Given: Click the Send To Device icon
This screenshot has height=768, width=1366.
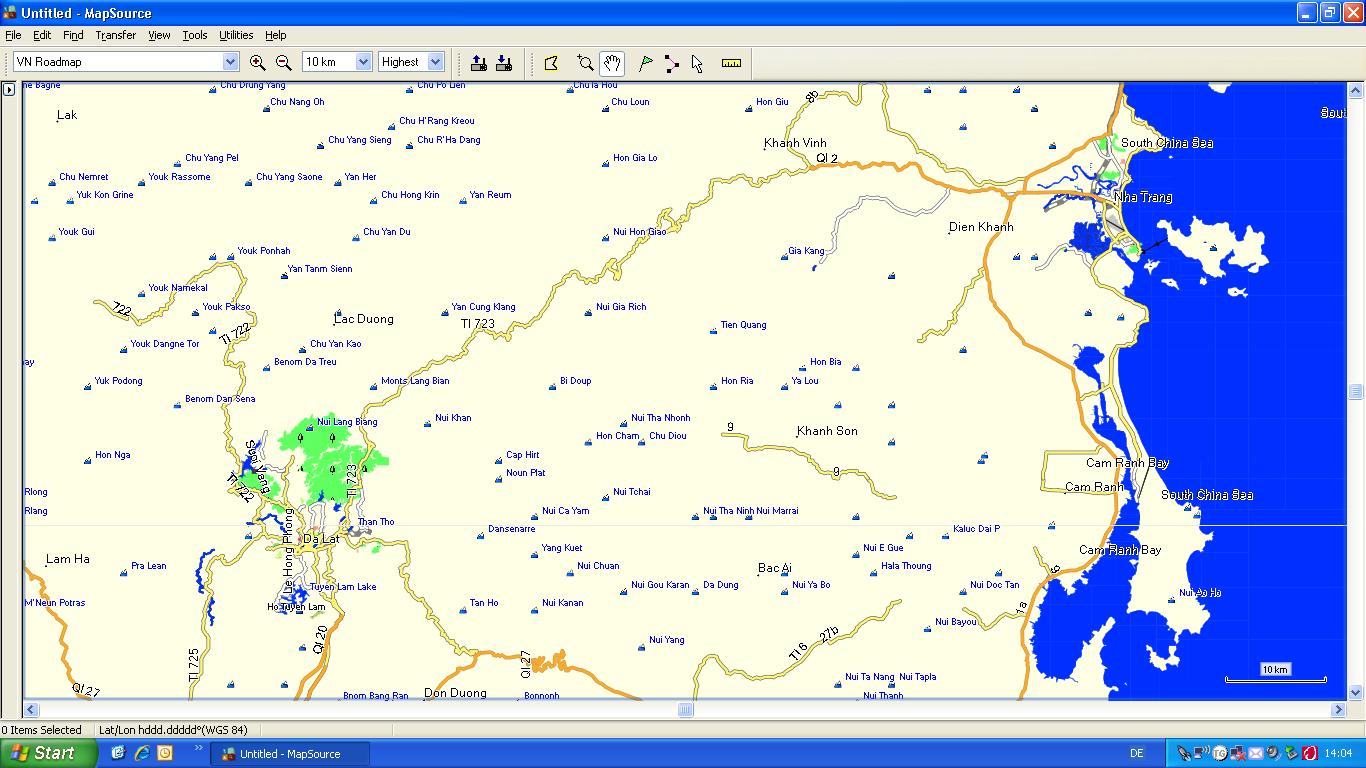Looking at the screenshot, I should [x=479, y=63].
